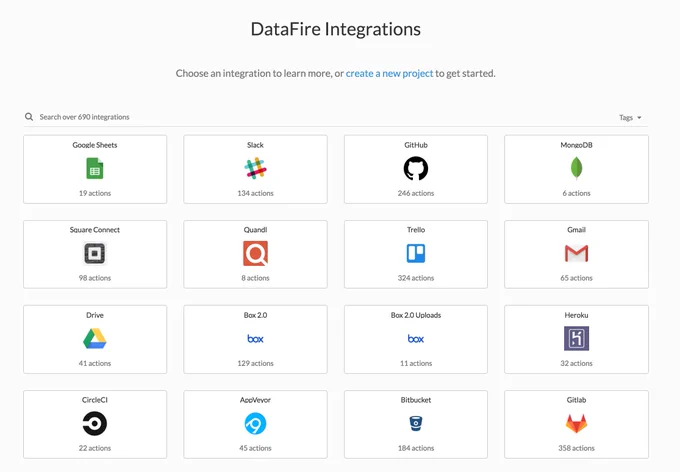Open the Bitbucket bucket icon
The image size is (680, 472).
coord(416,423)
